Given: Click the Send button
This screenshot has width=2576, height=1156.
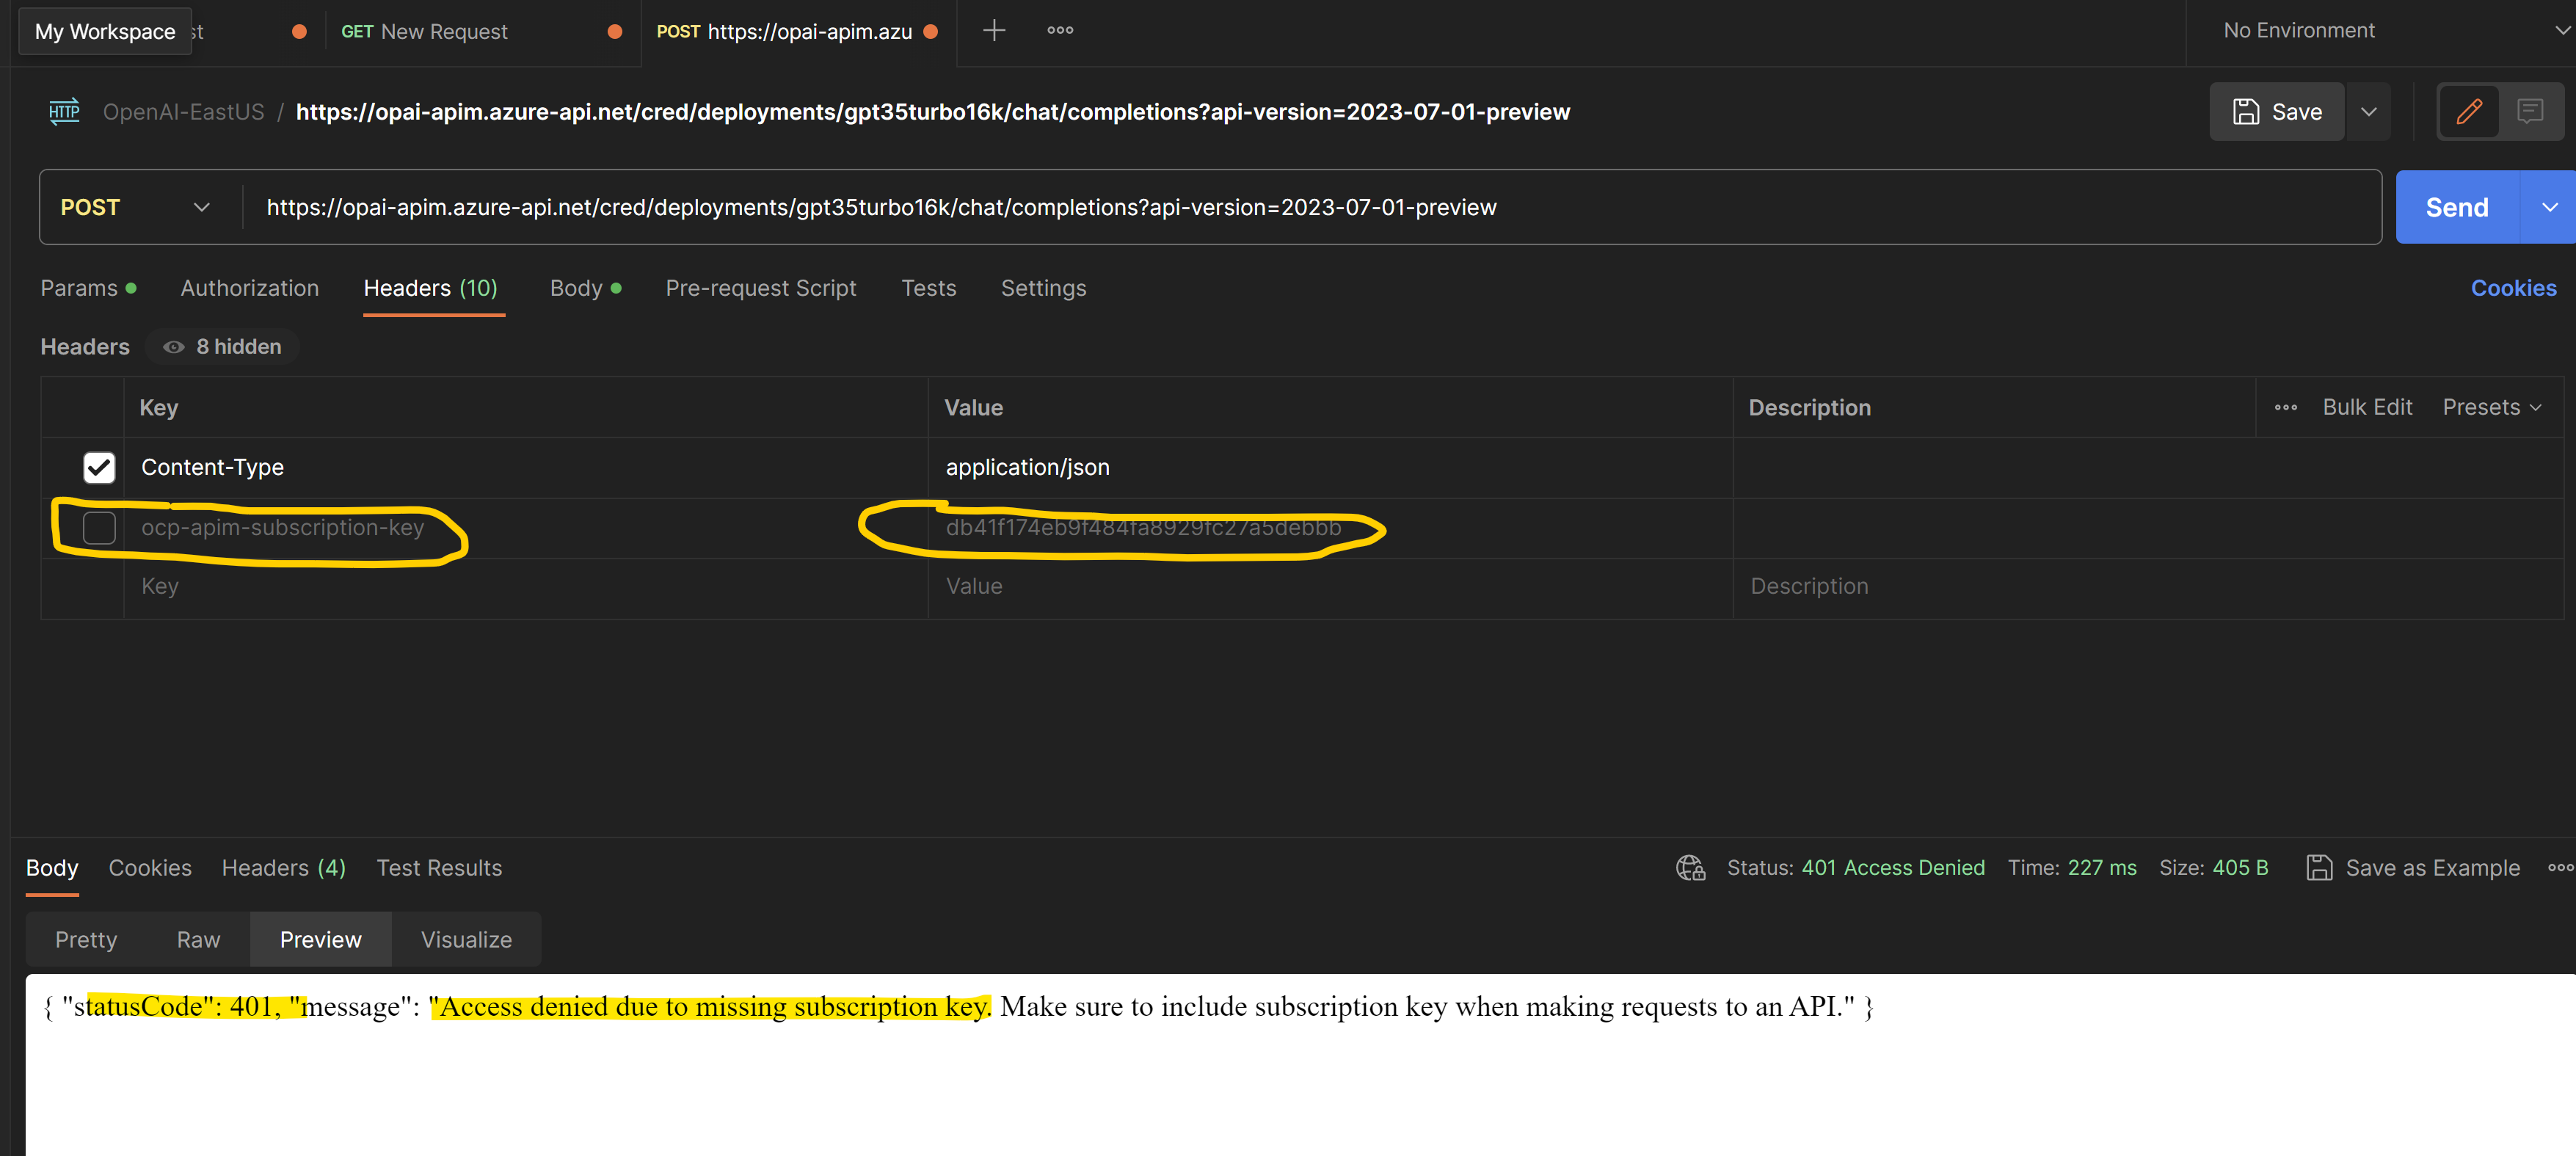Looking at the screenshot, I should pos(2456,207).
